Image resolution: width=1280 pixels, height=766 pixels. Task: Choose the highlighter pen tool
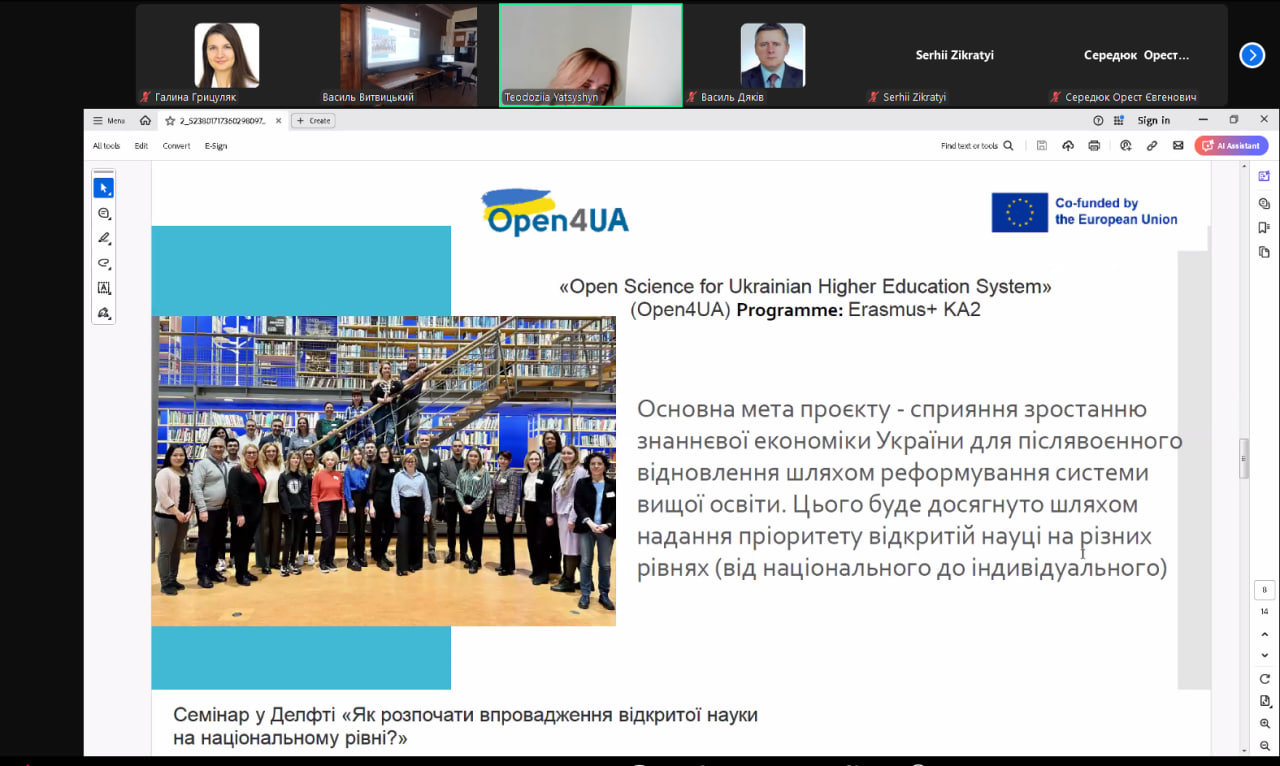tap(103, 238)
